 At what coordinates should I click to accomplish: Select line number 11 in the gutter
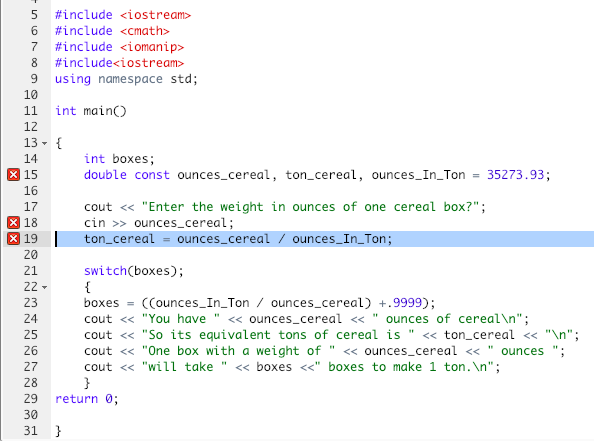[31, 111]
